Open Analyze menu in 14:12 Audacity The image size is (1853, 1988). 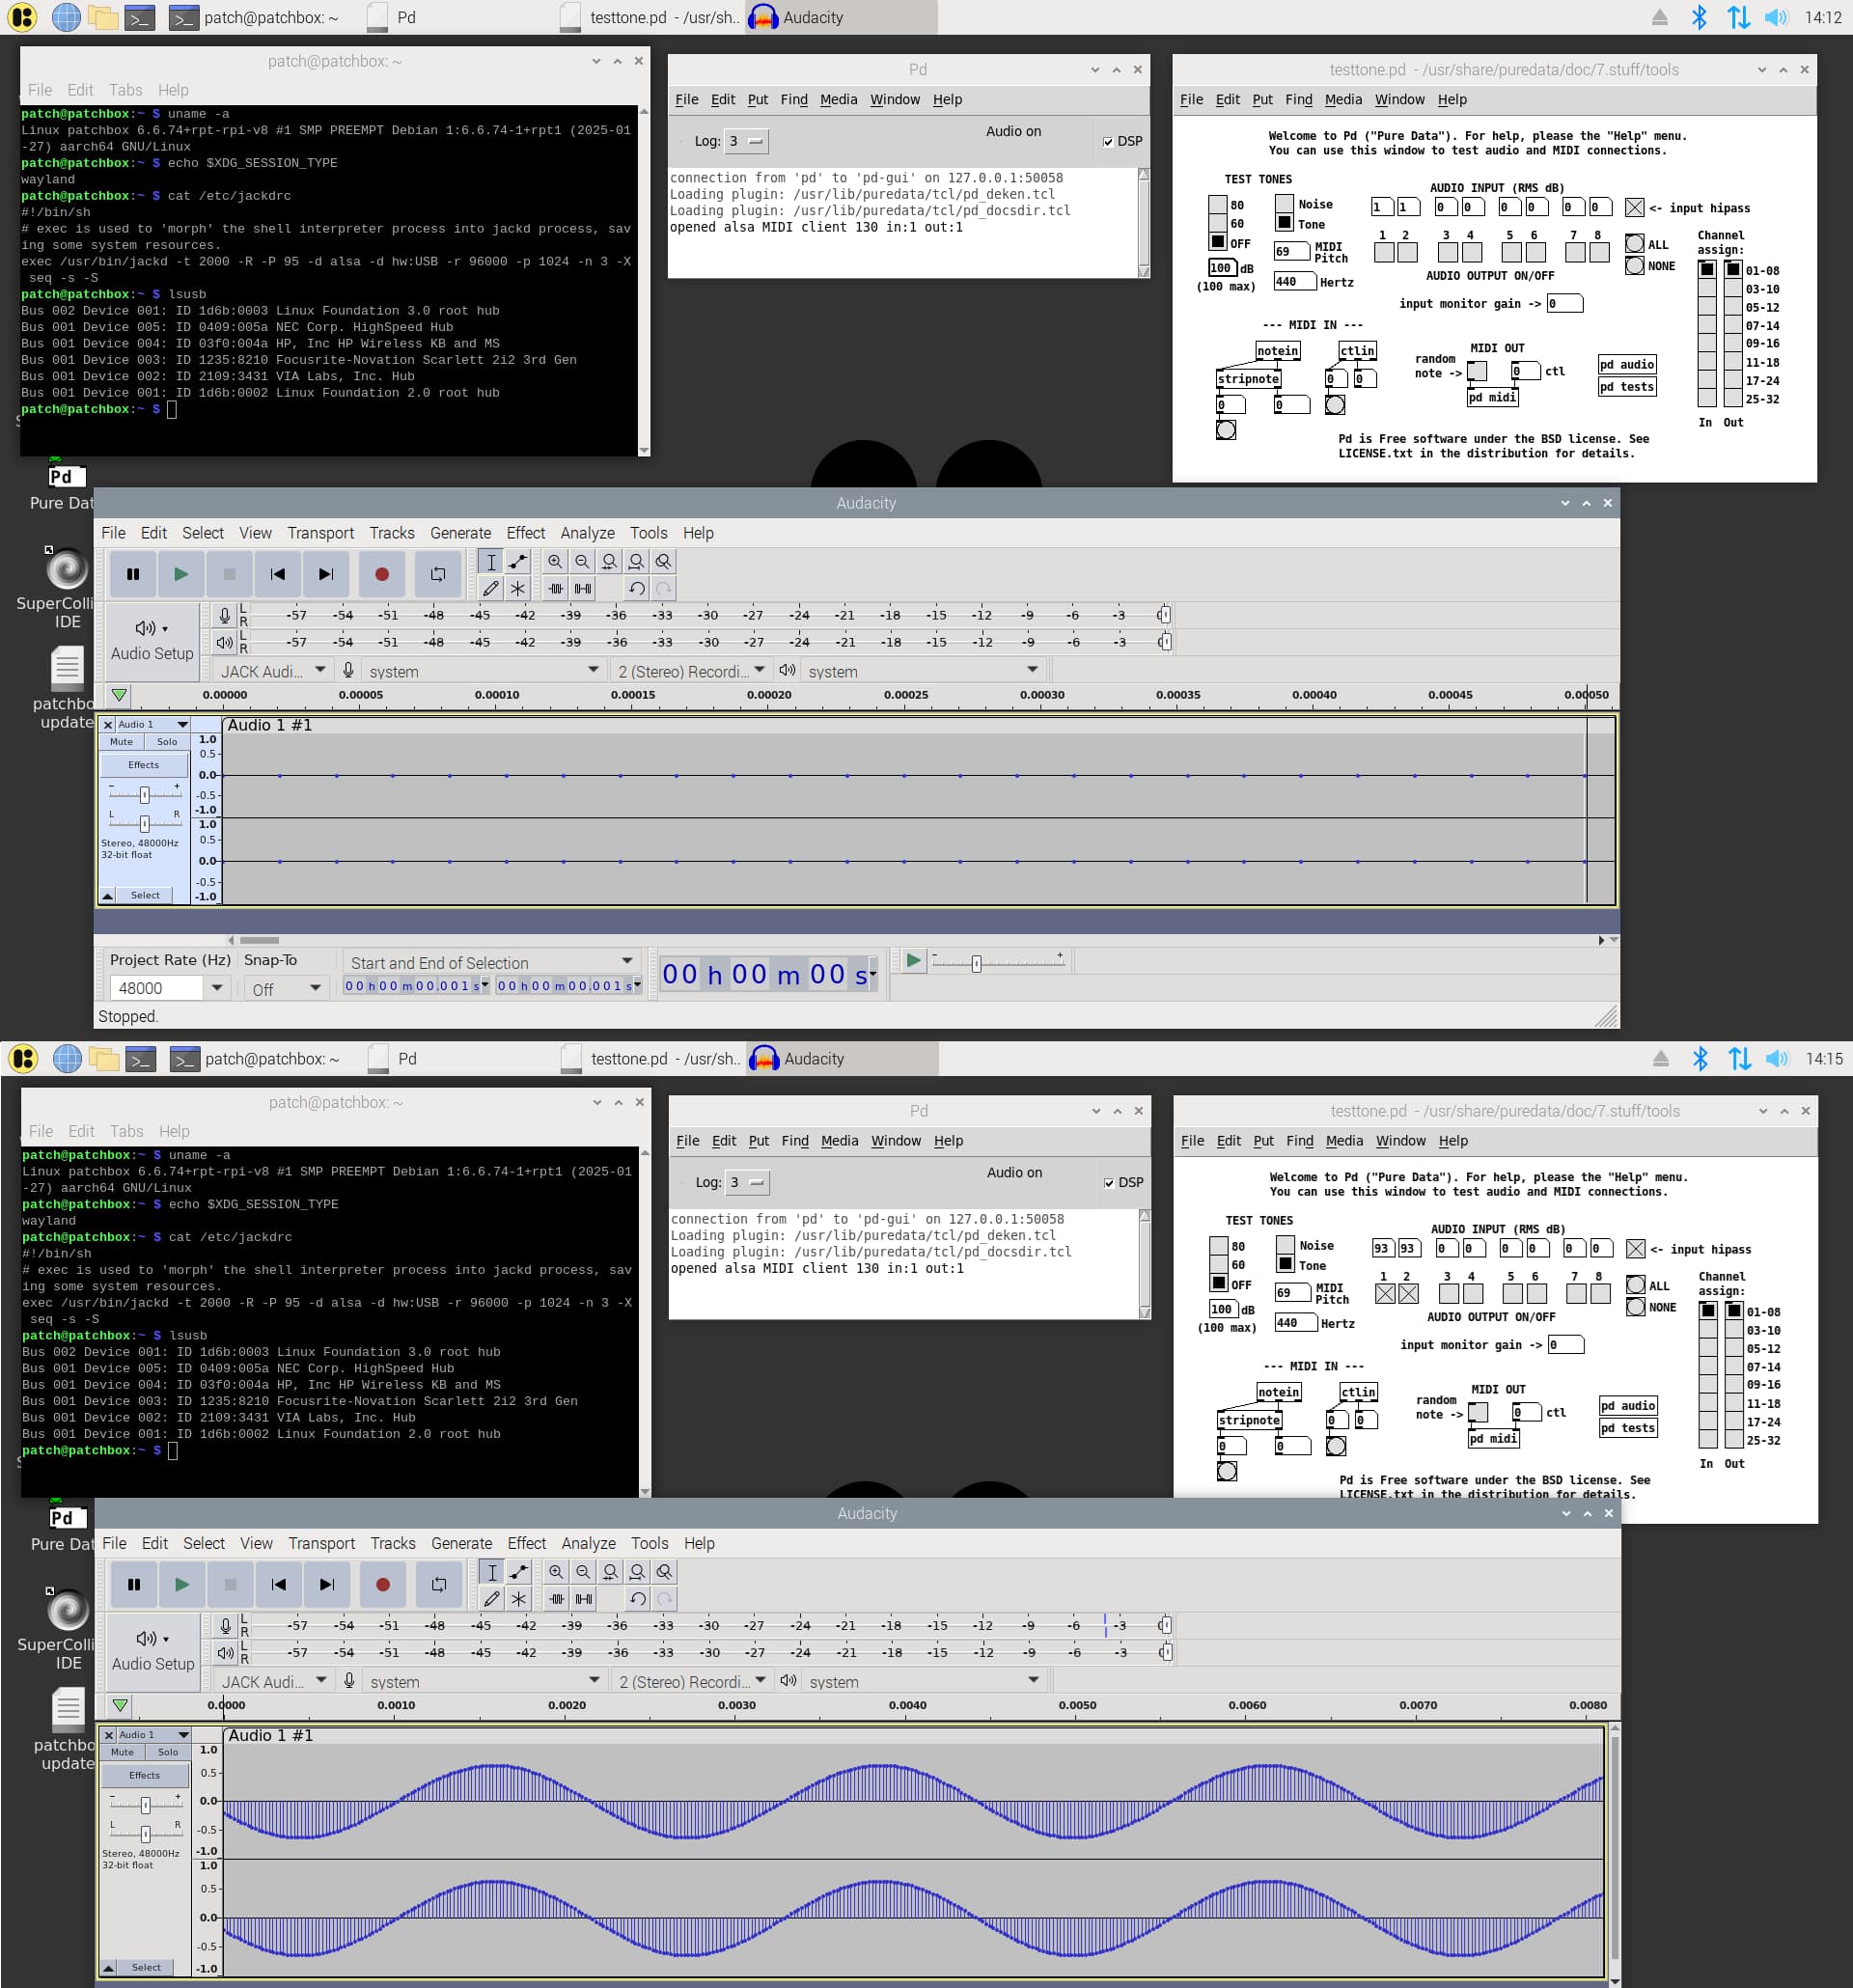click(587, 533)
